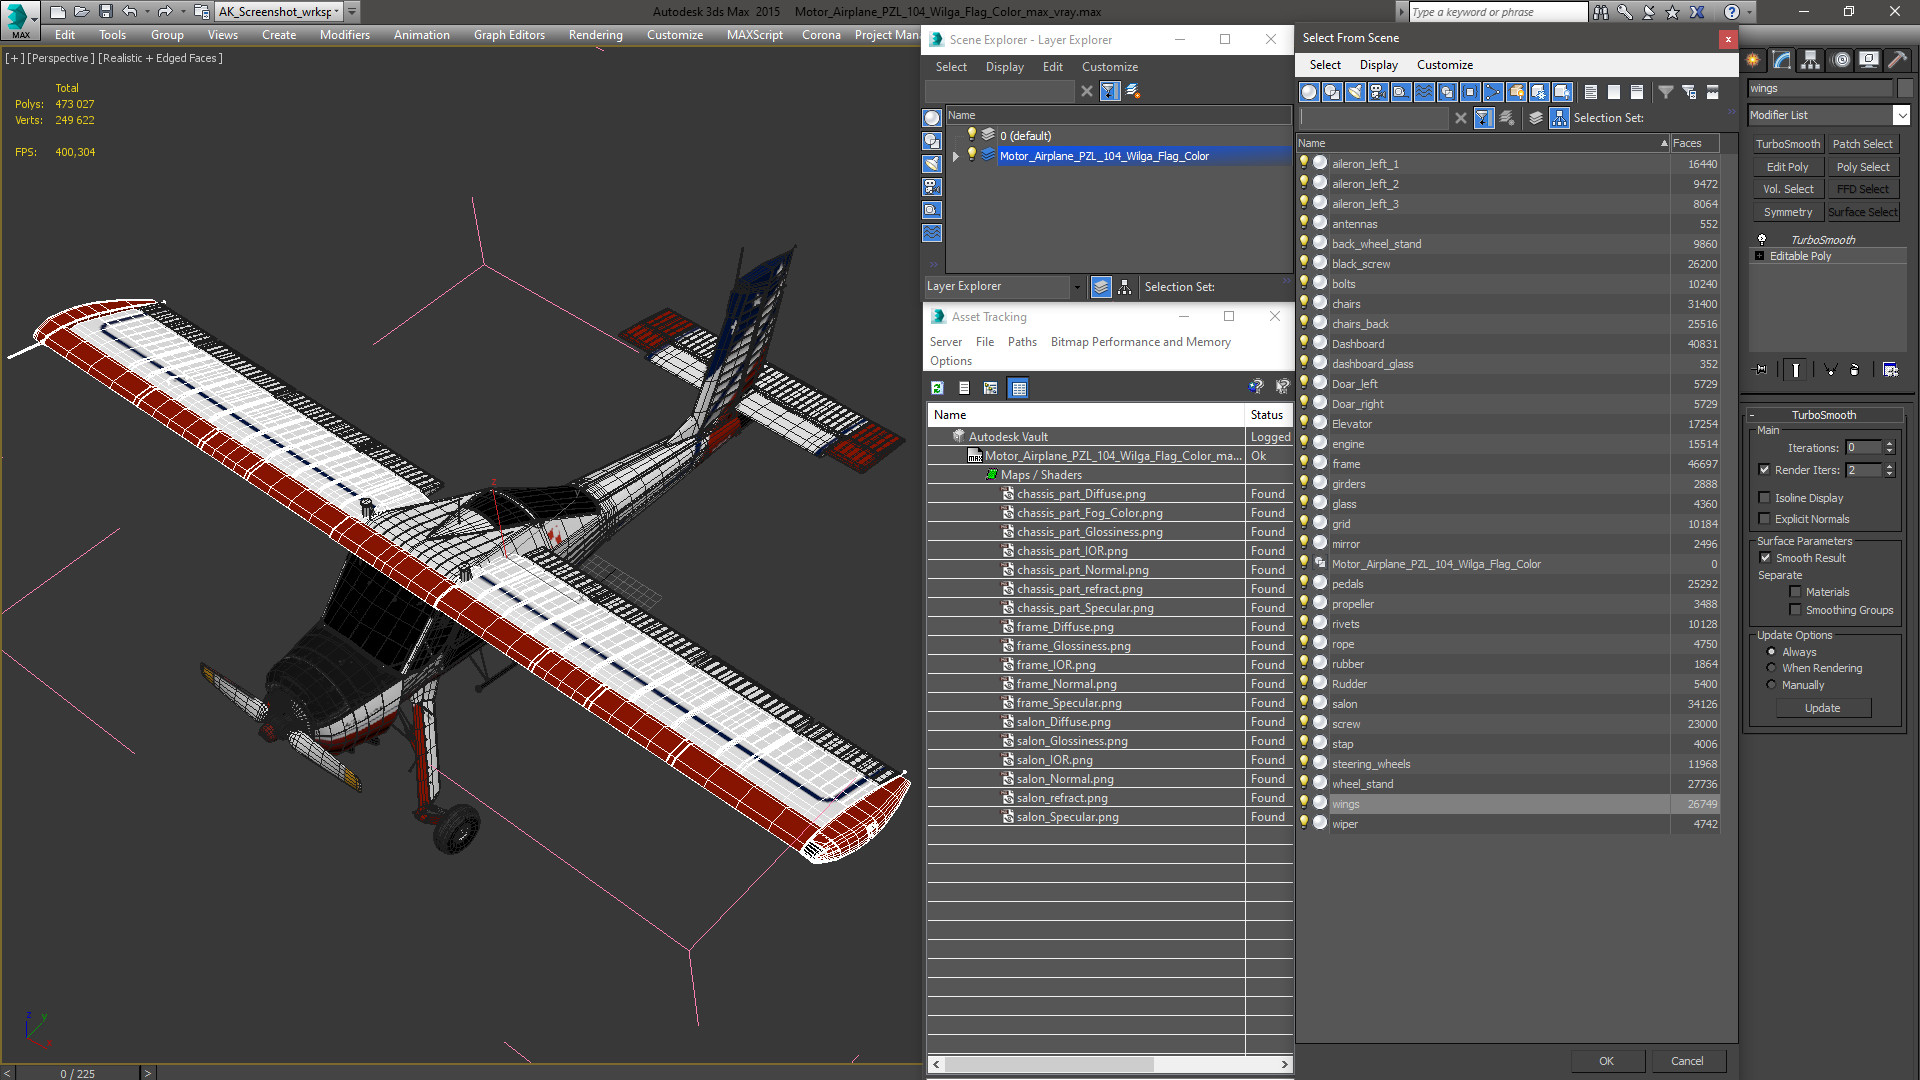Enable Isoline Display checkbox
The height and width of the screenshot is (1080, 1920).
(x=1764, y=498)
